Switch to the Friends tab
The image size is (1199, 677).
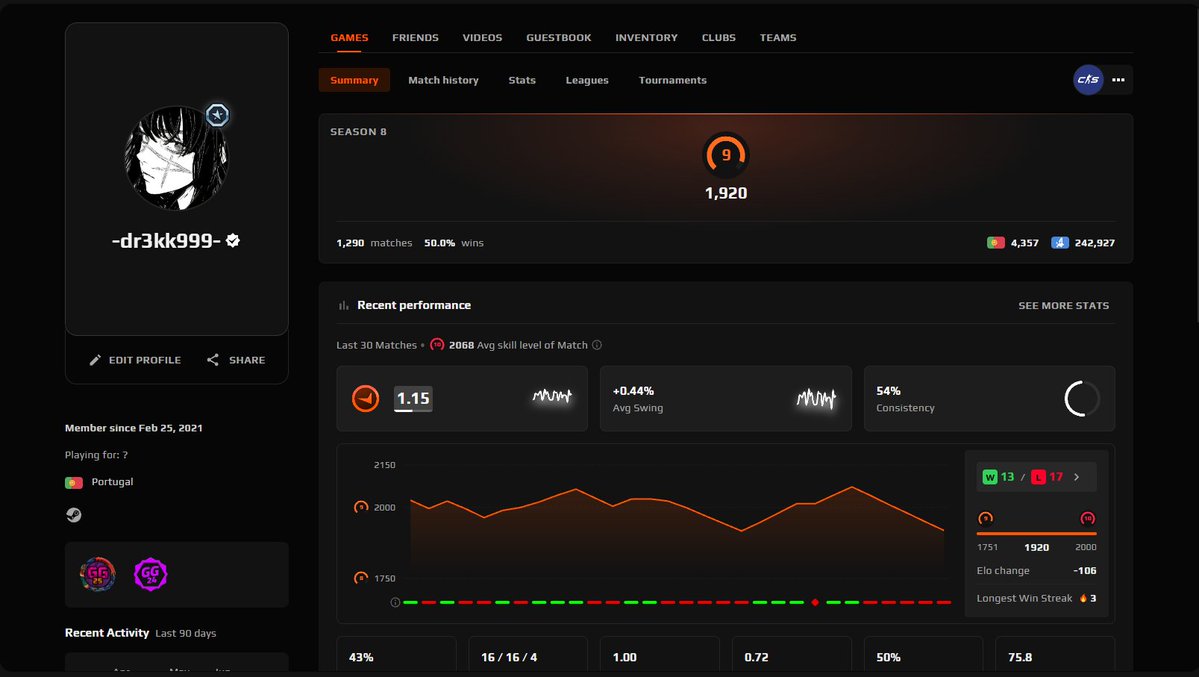pyautogui.click(x=415, y=37)
